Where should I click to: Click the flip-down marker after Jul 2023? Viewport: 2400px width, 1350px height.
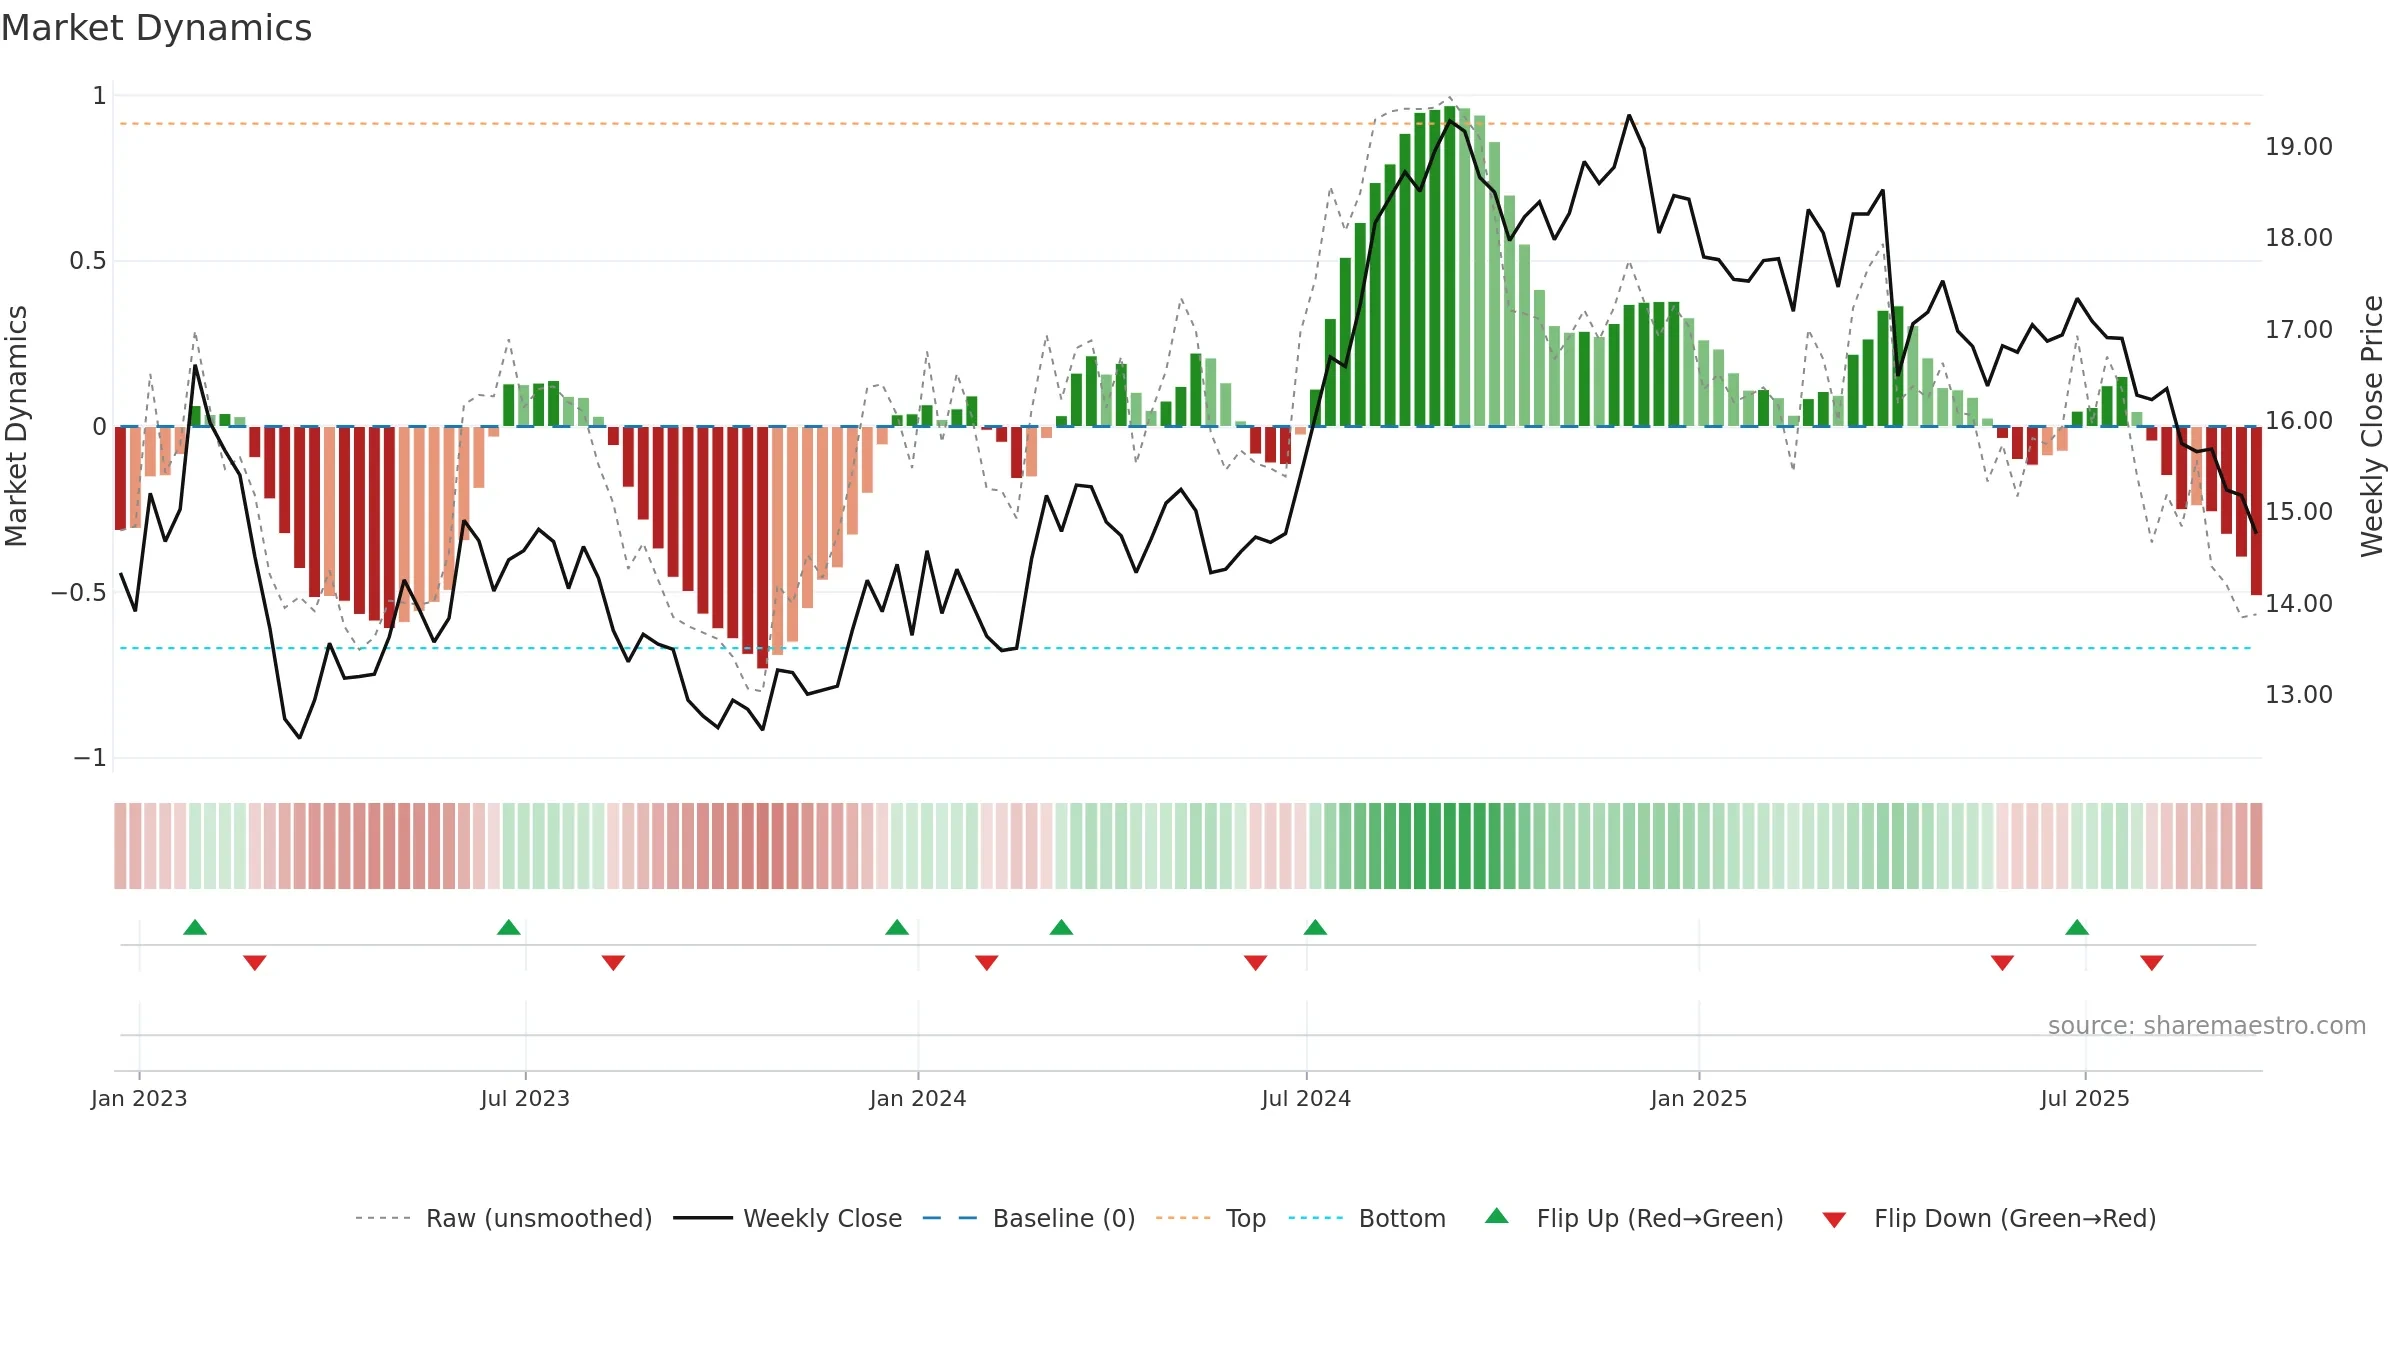613,963
